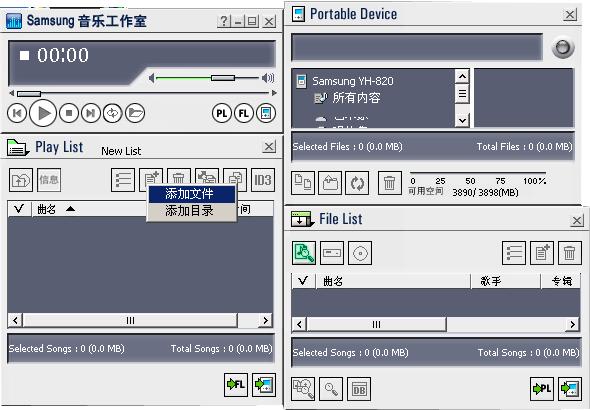Select 添加文件 menu entry

click(192, 194)
